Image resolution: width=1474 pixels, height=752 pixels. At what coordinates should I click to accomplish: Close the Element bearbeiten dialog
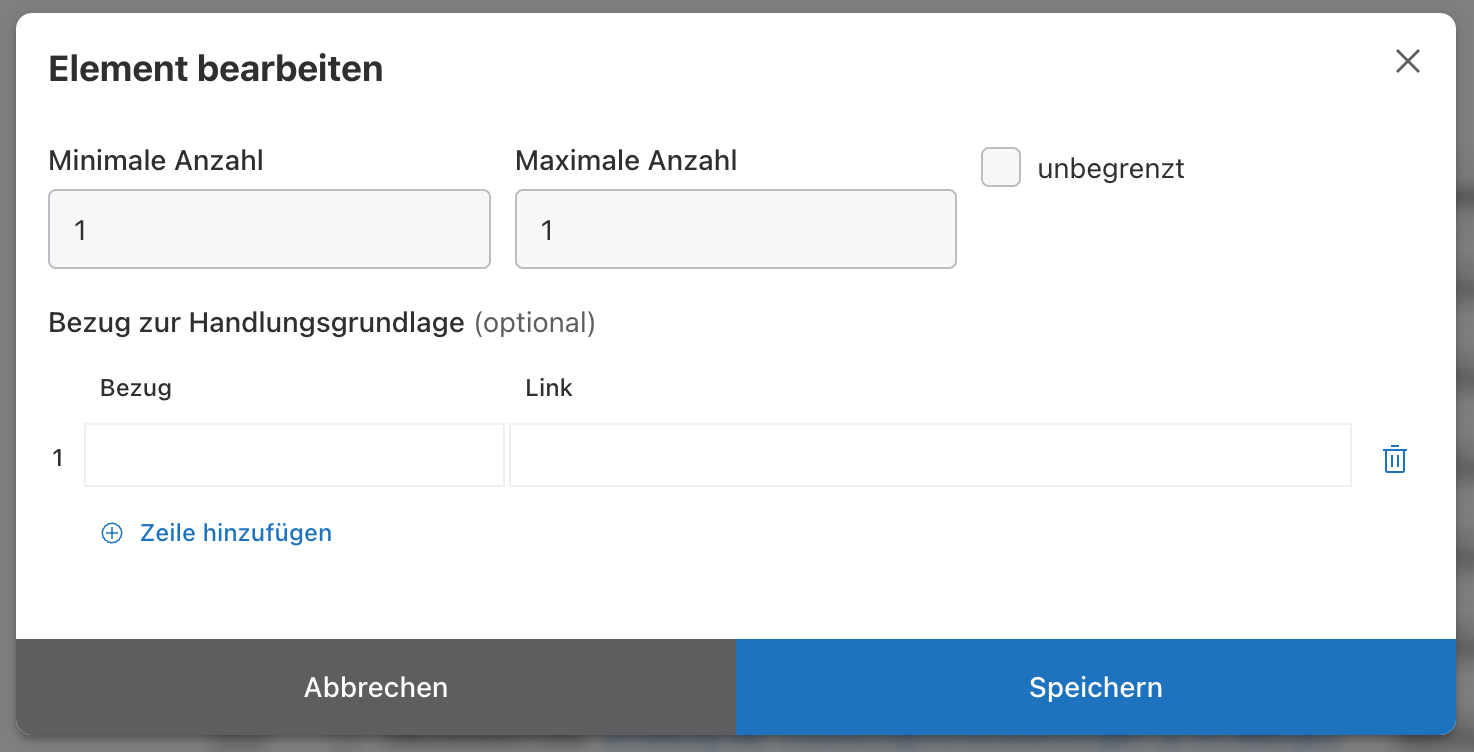[1408, 62]
